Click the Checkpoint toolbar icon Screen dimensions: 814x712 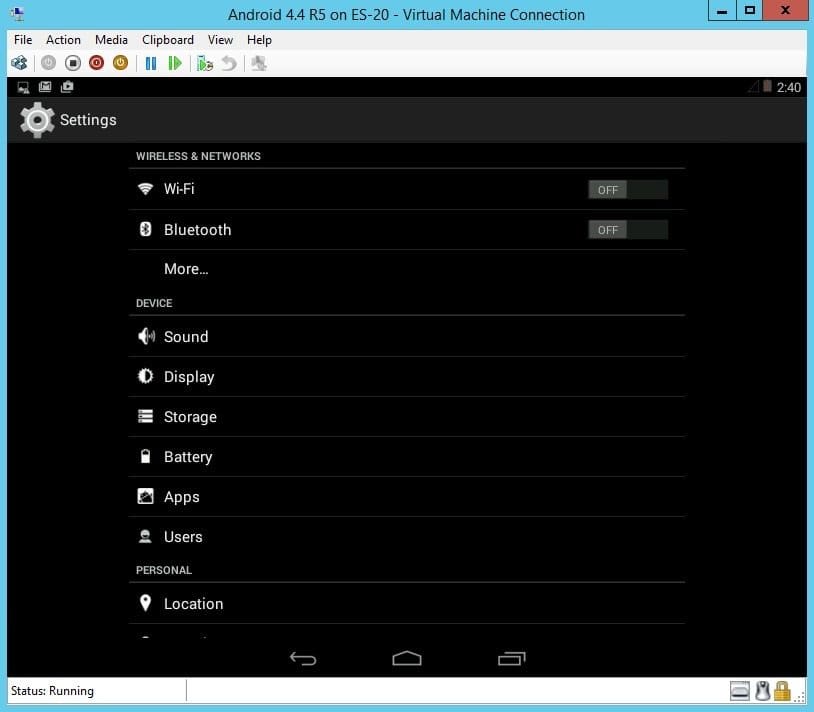205,63
